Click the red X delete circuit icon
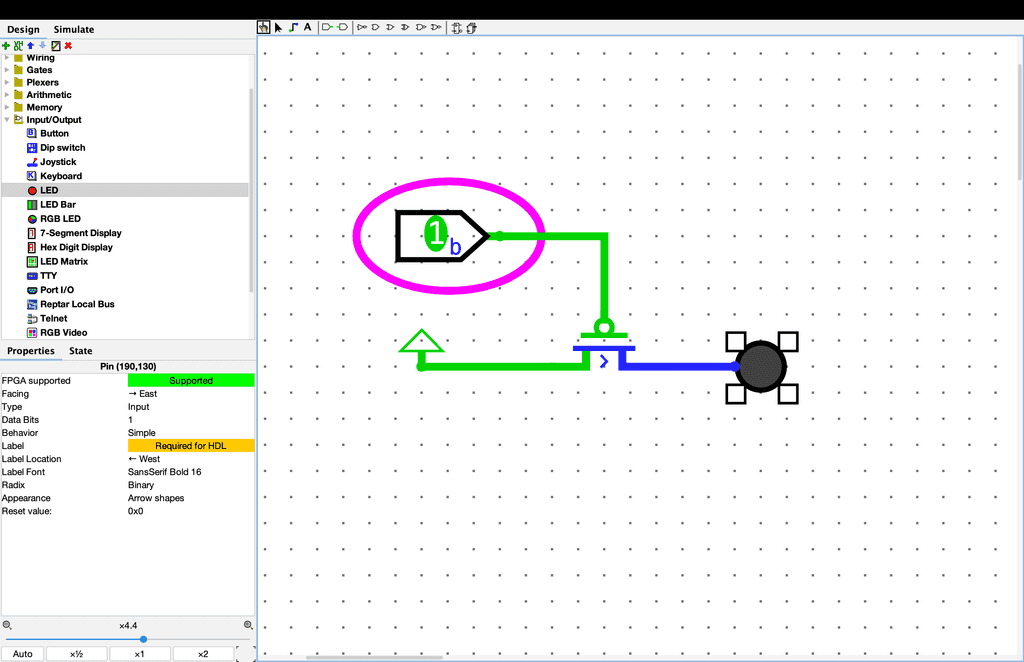 tap(68, 45)
